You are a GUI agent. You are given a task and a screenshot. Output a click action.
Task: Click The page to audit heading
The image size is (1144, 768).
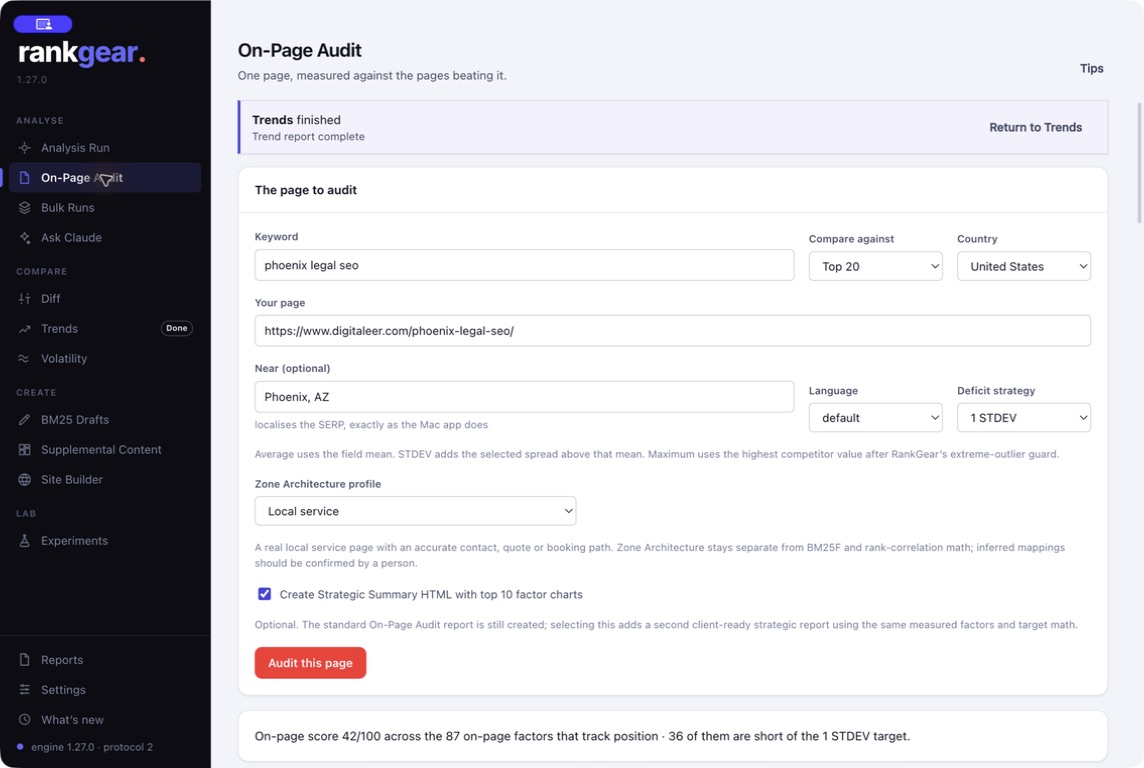click(x=306, y=190)
